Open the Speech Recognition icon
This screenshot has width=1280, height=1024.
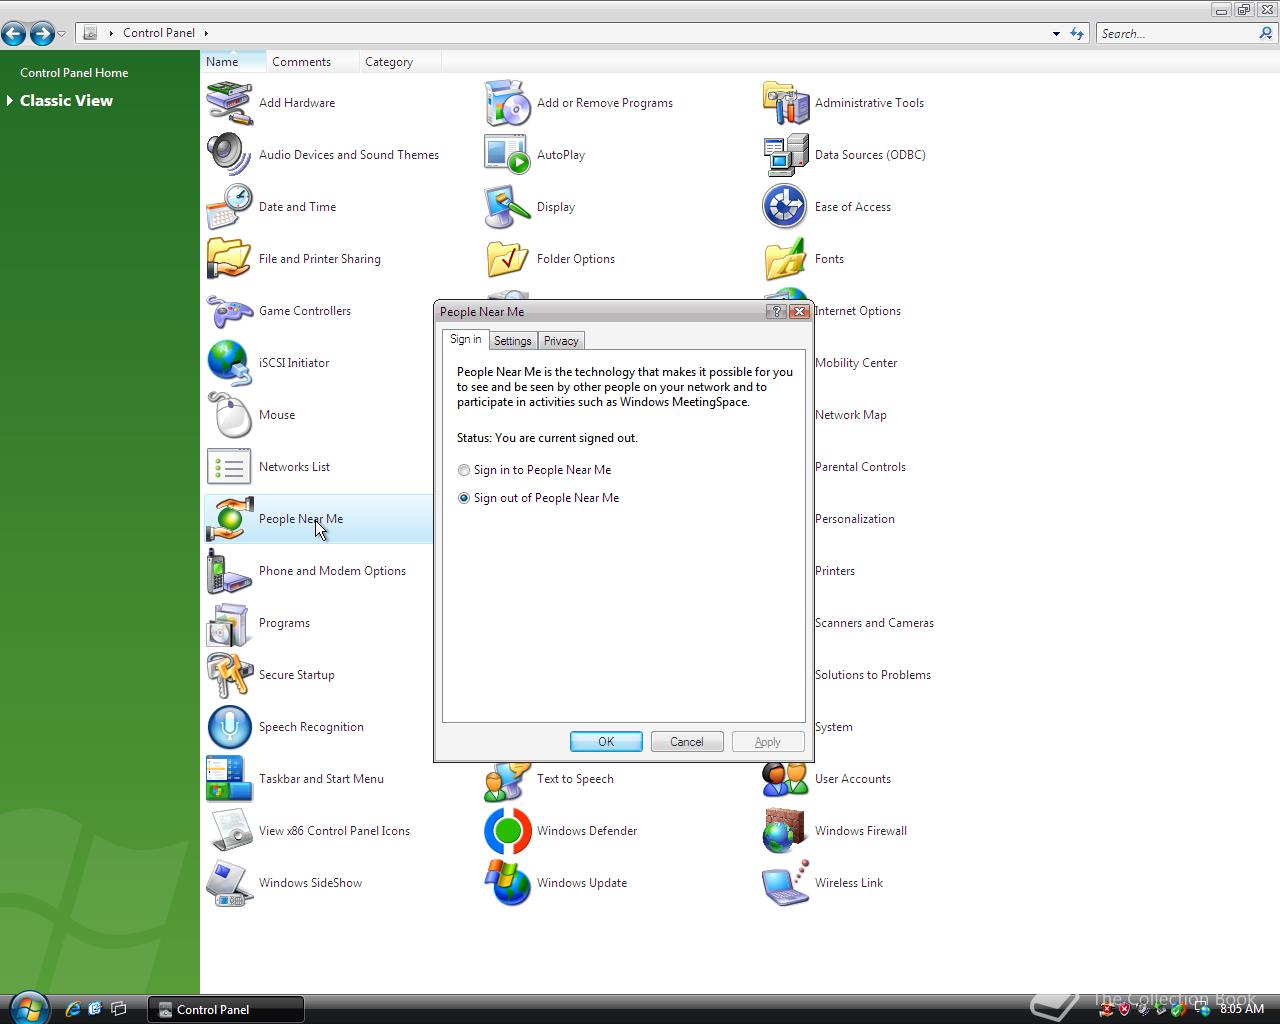[229, 727]
